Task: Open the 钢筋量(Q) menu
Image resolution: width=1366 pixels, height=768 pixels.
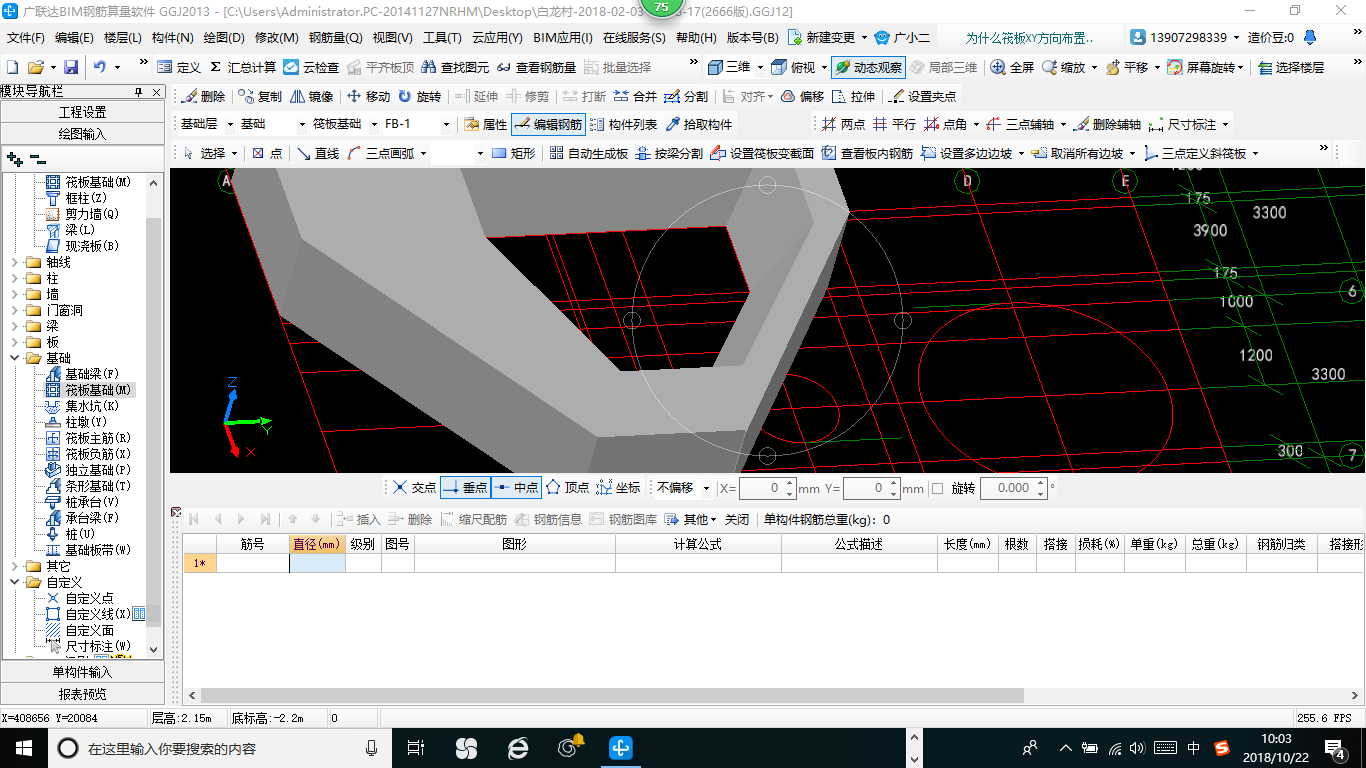Action: click(336, 38)
